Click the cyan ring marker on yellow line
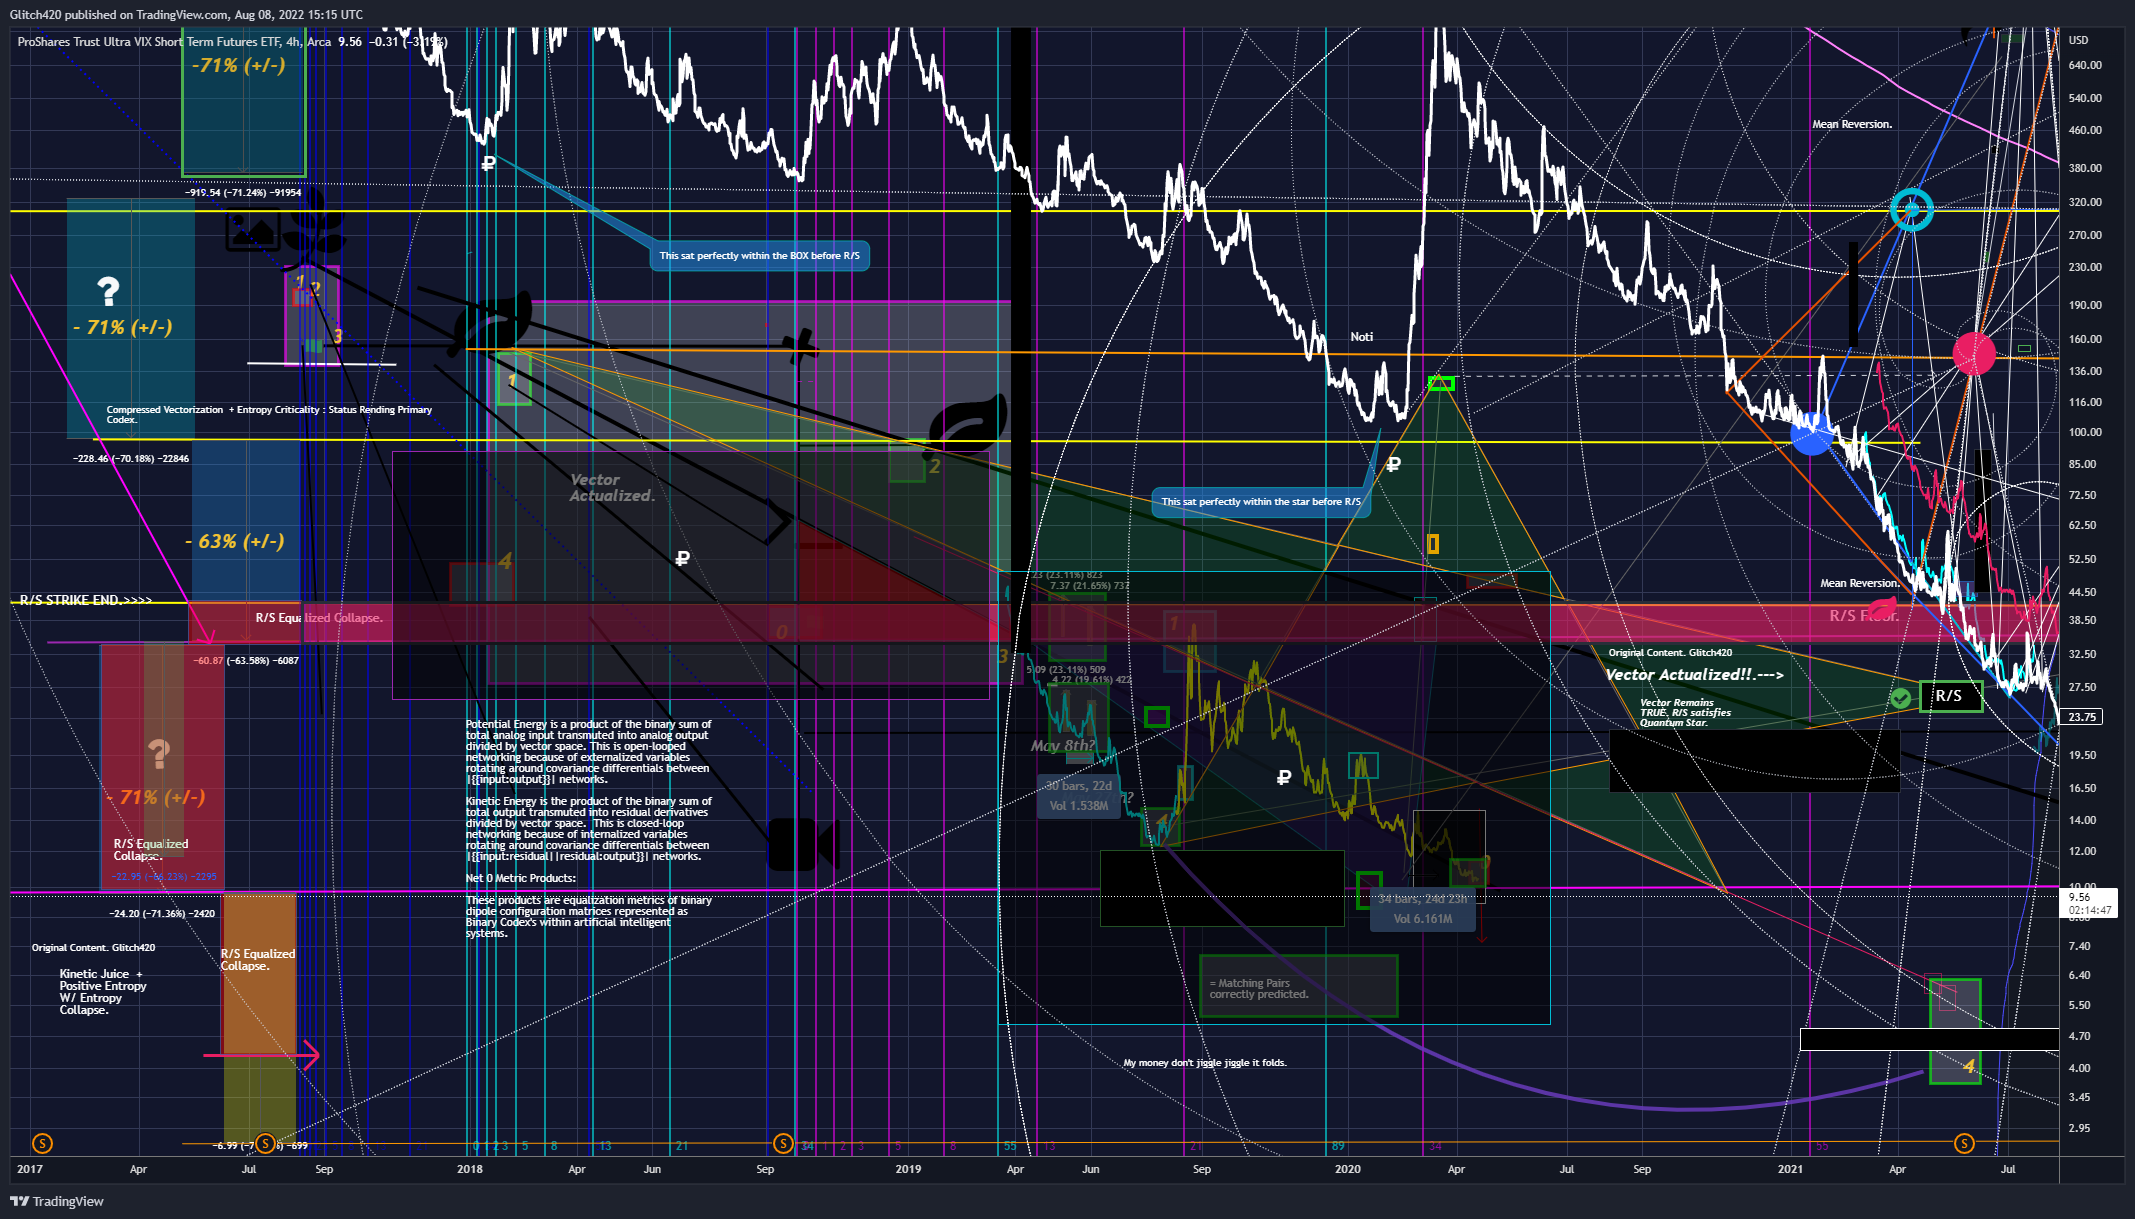The height and width of the screenshot is (1219, 2135). pos(1912,209)
